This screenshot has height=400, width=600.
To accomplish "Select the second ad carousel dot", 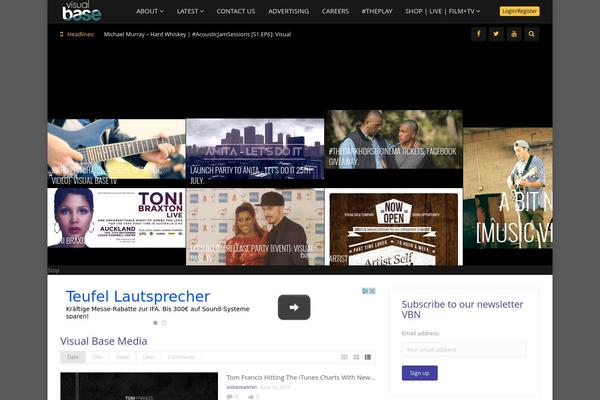I will (164, 323).
